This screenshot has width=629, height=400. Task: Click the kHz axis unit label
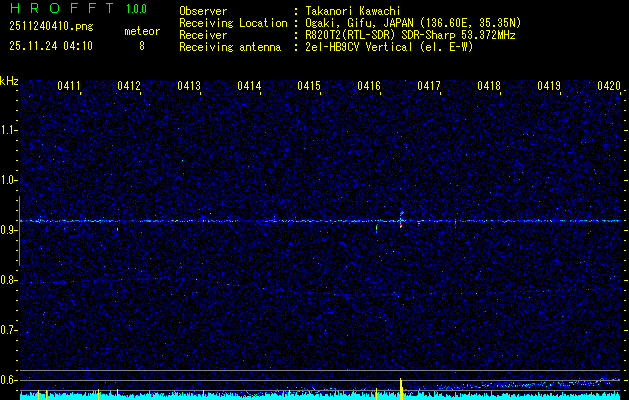tap(9, 81)
